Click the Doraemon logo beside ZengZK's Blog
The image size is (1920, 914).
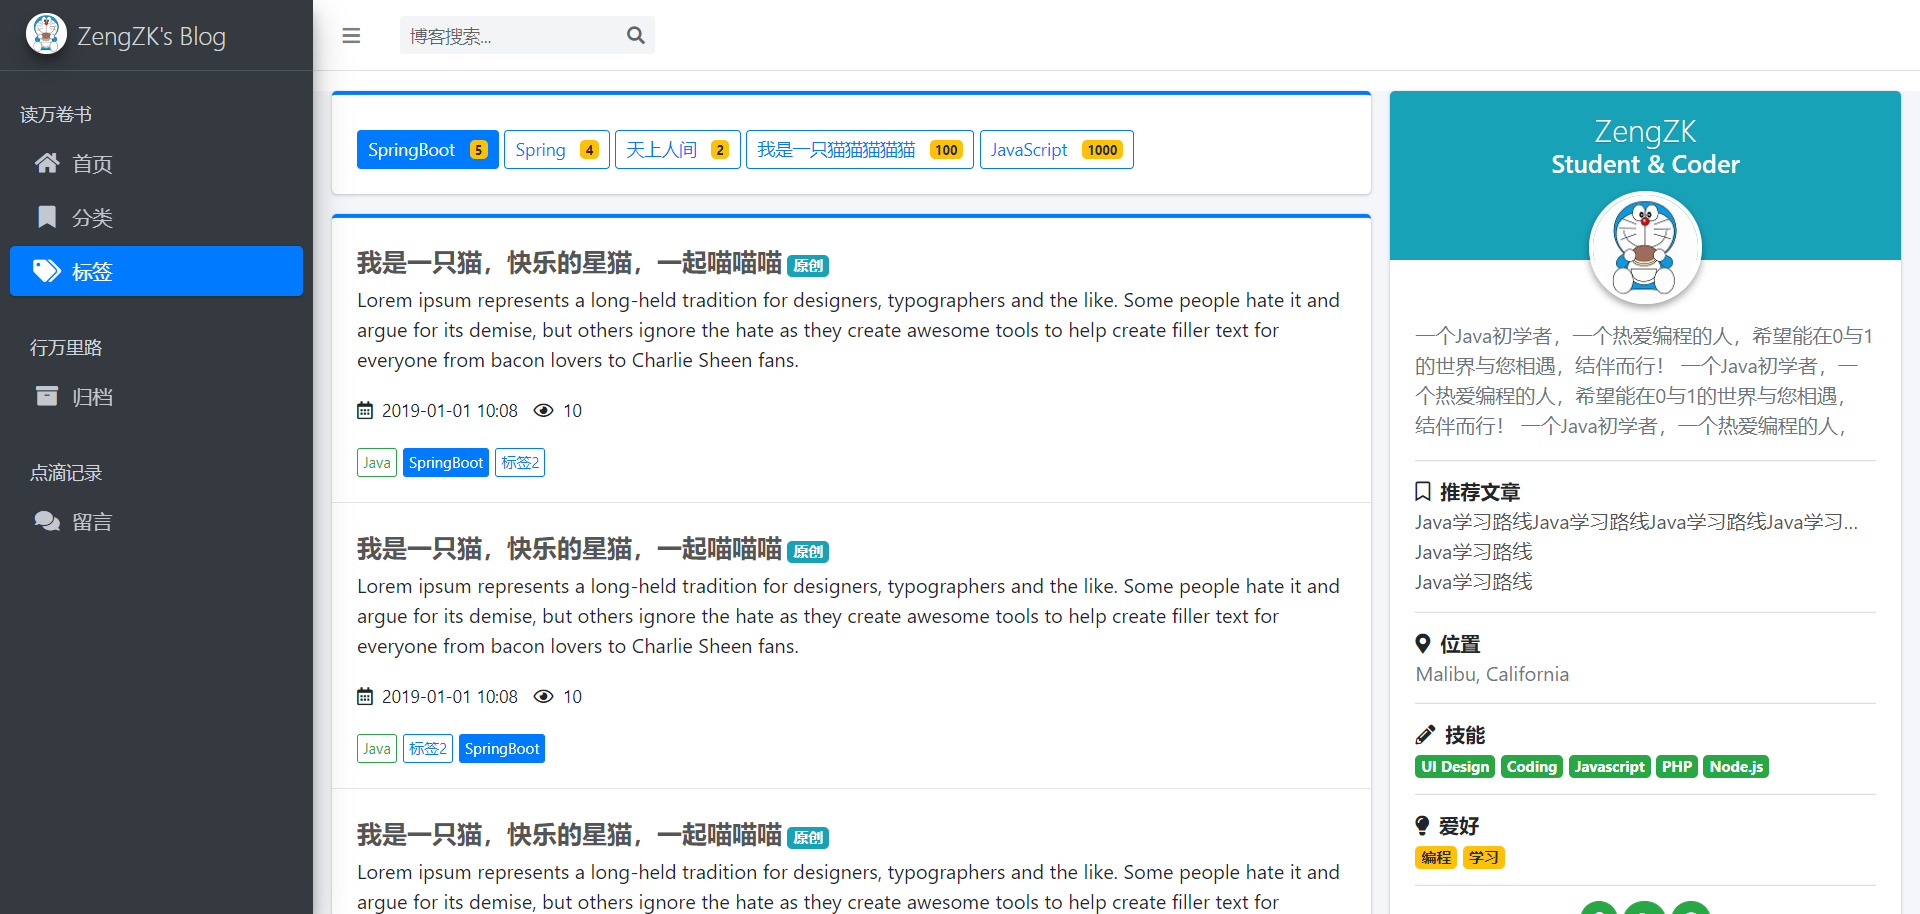tap(46, 34)
